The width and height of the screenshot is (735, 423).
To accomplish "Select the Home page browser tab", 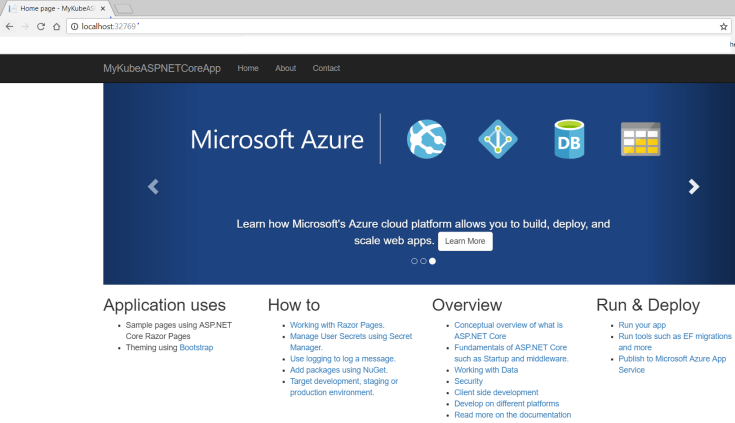I will pos(55,8).
